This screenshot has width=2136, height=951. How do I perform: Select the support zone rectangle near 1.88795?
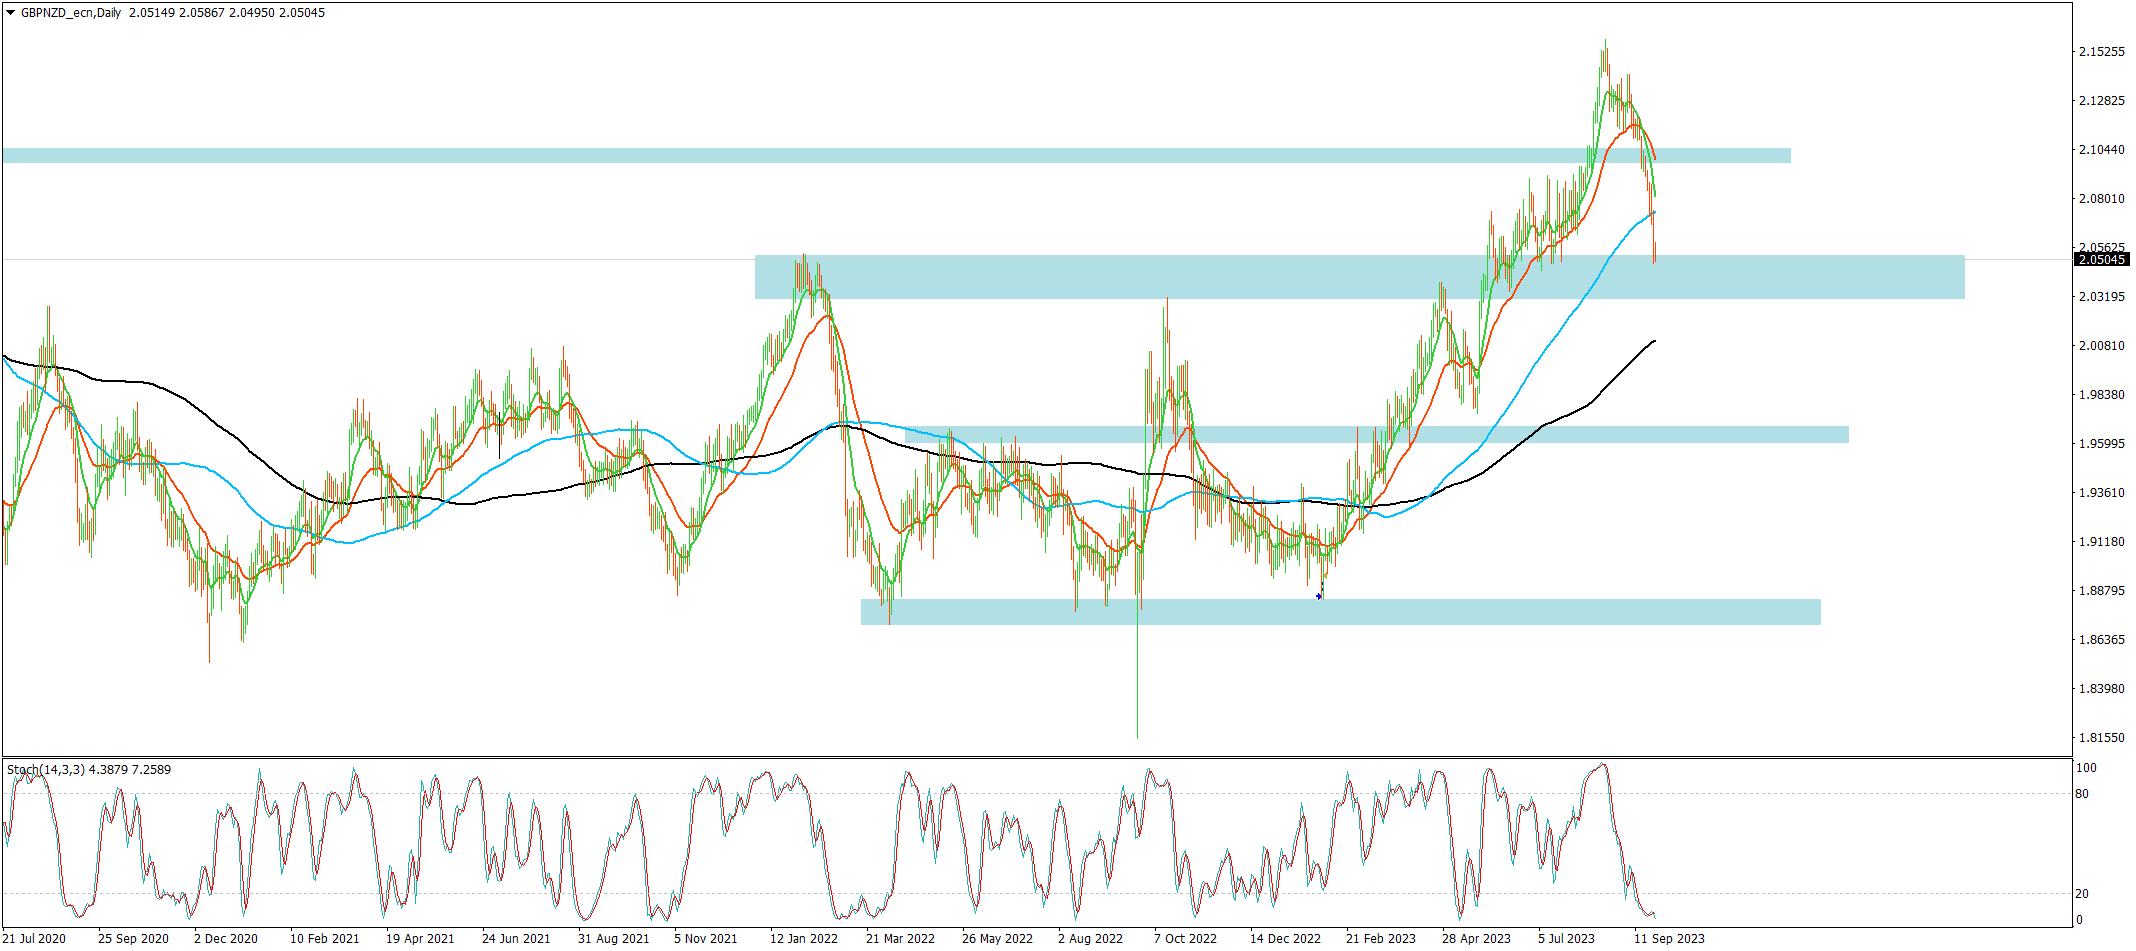(1341, 612)
